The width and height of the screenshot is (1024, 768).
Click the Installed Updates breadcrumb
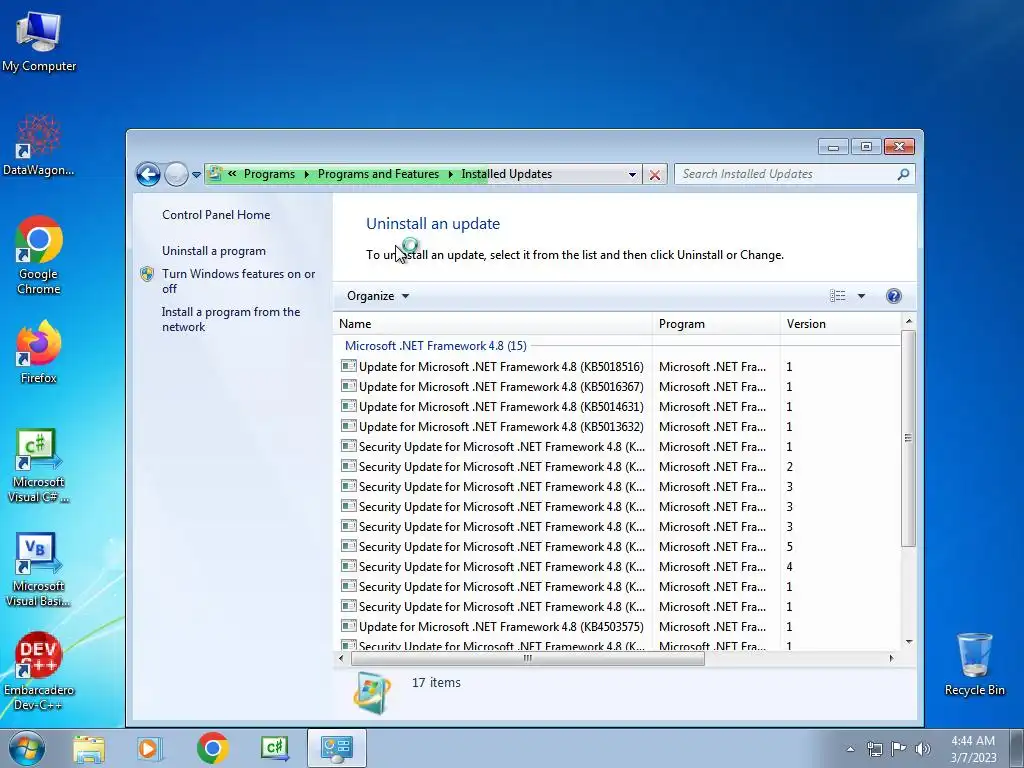pos(506,174)
